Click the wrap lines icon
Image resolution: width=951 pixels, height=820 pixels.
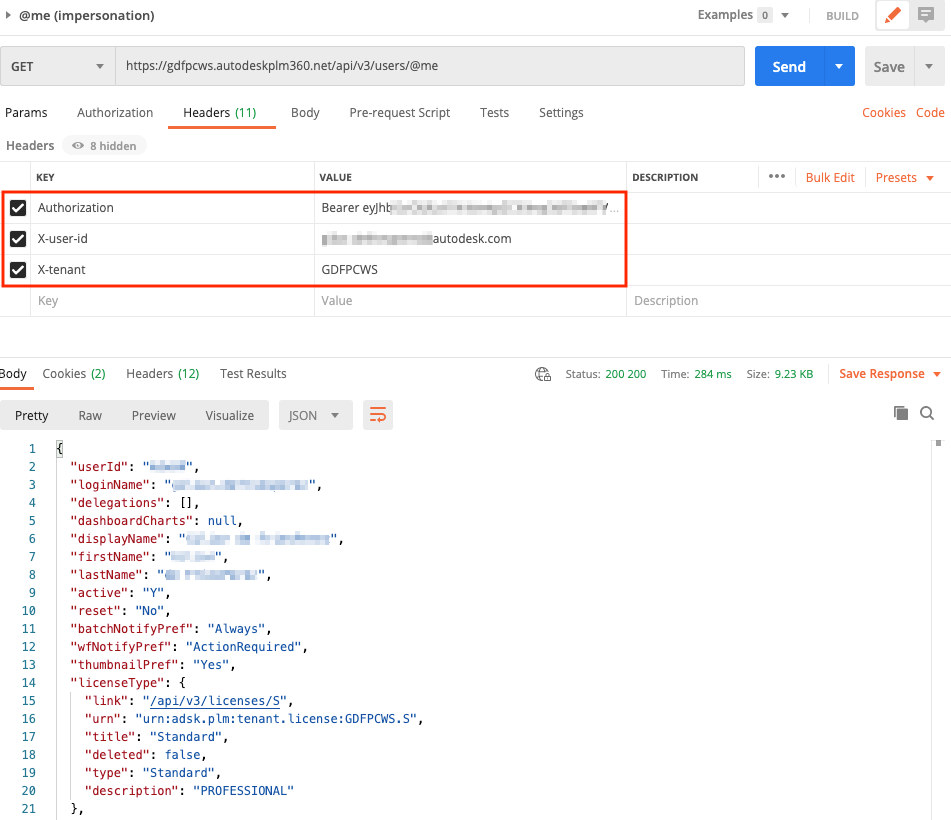(376, 415)
